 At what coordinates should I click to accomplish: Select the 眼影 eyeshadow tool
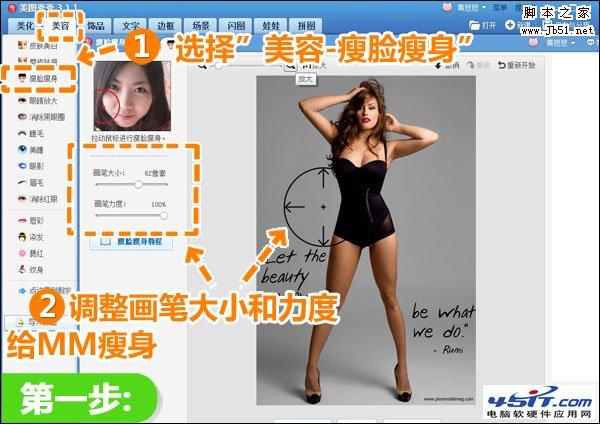[31, 166]
